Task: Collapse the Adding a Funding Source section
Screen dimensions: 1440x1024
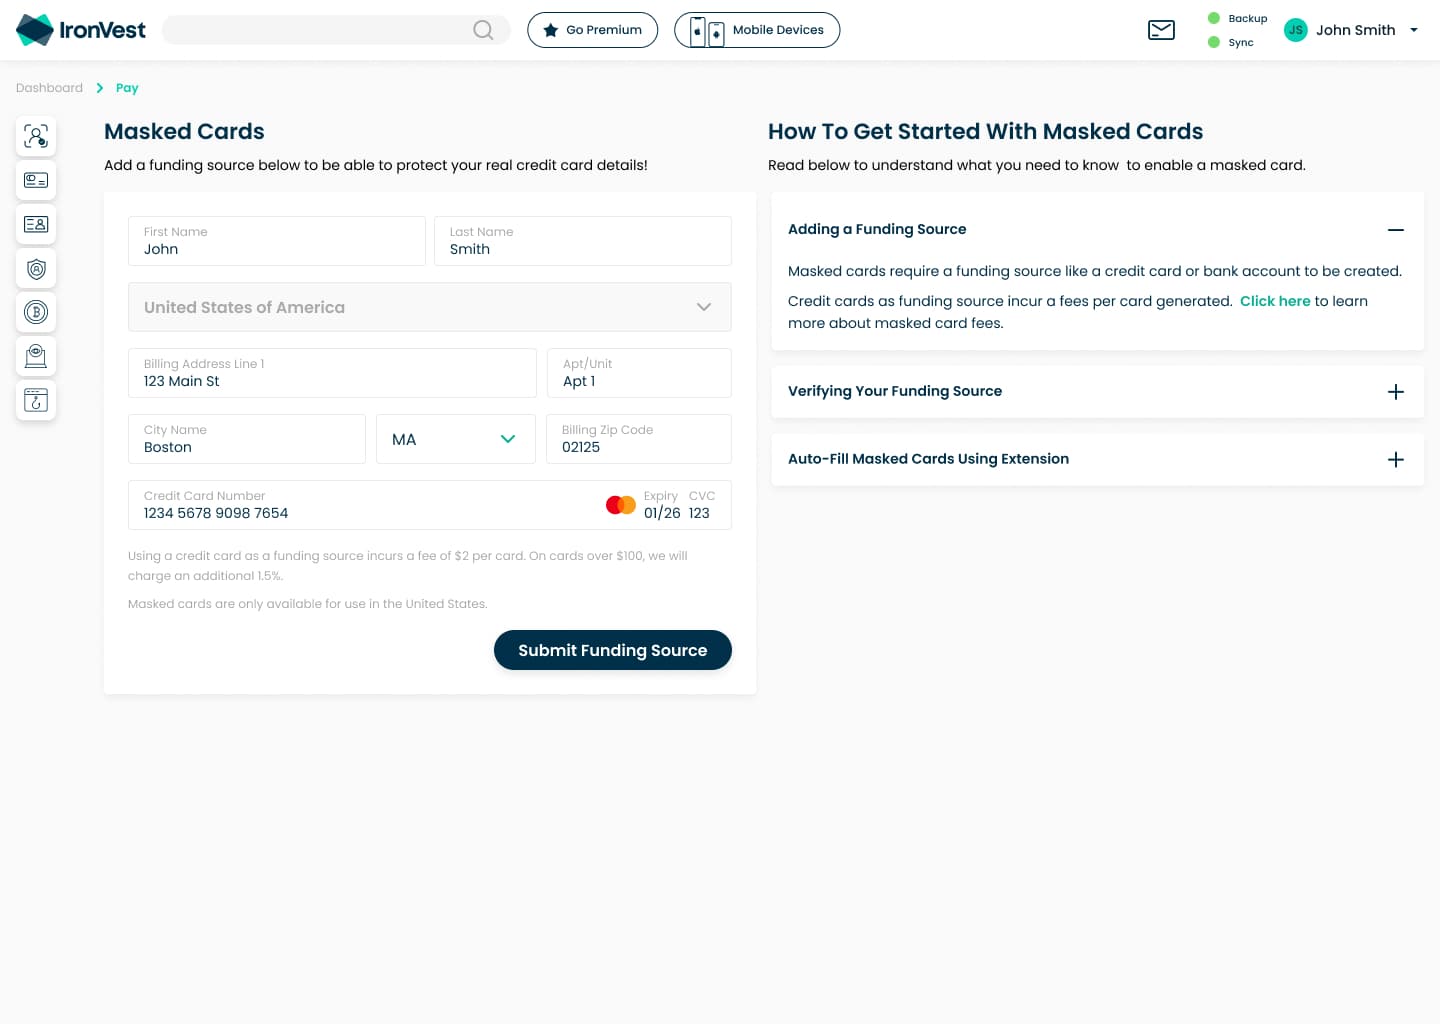Action: pos(1396,230)
